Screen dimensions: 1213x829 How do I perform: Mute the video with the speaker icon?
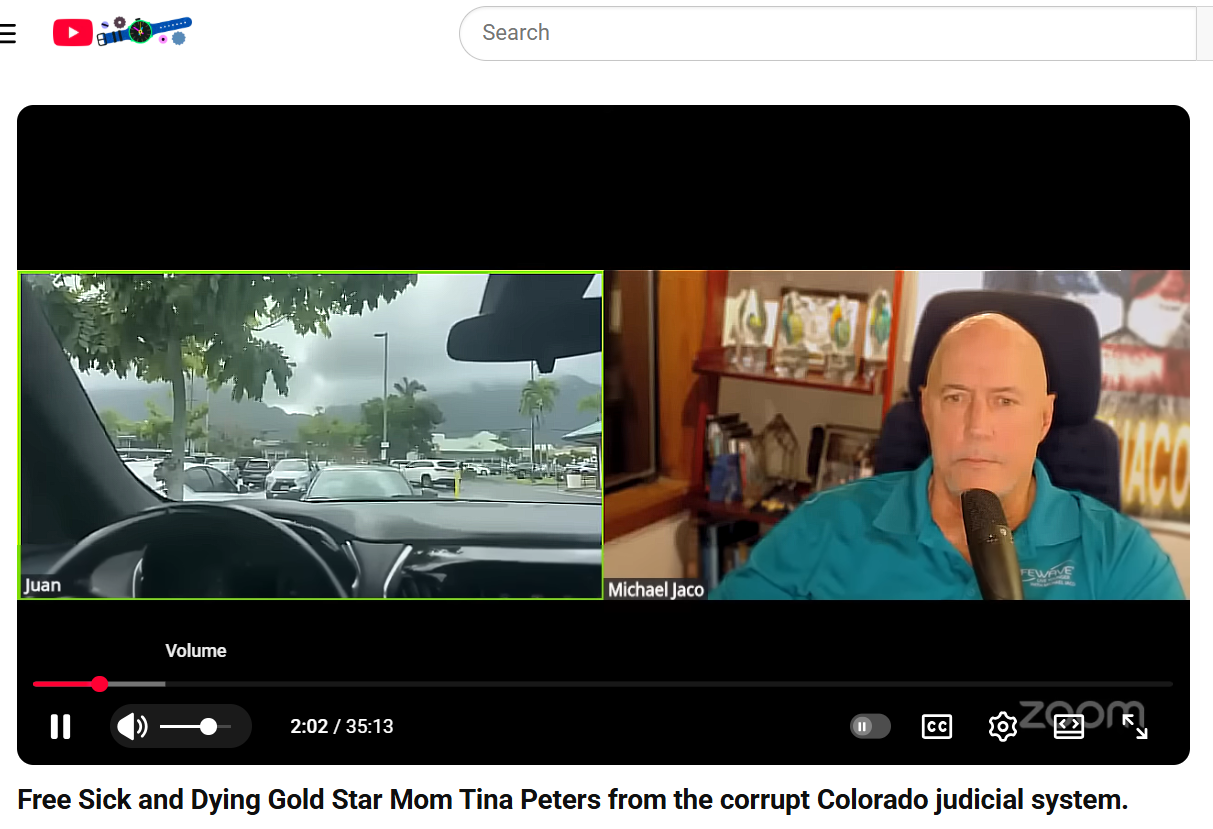132,727
